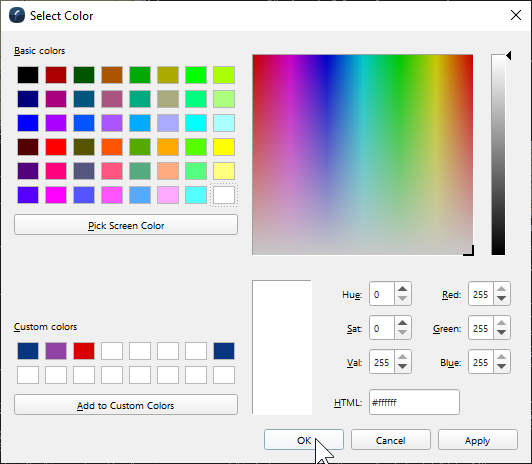Decrease the Green value with down arrow
This screenshot has width=532, height=464.
501,332
